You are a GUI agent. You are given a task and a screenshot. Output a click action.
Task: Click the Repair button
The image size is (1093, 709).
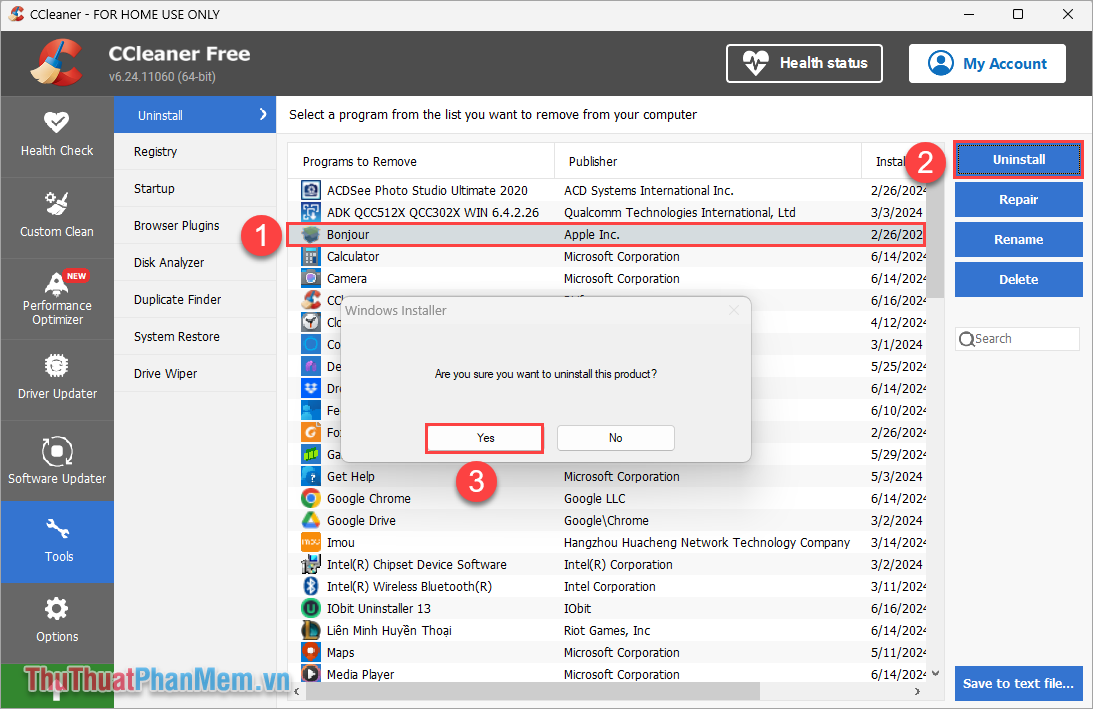(1018, 199)
